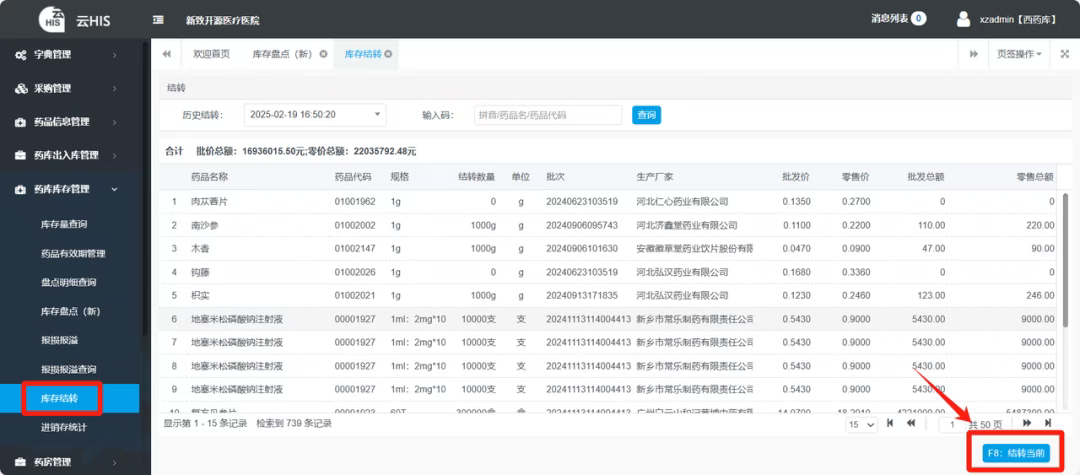The height and width of the screenshot is (475, 1080).
Task: Open 库存量查询 in sidebar
Action: [x=64, y=224]
